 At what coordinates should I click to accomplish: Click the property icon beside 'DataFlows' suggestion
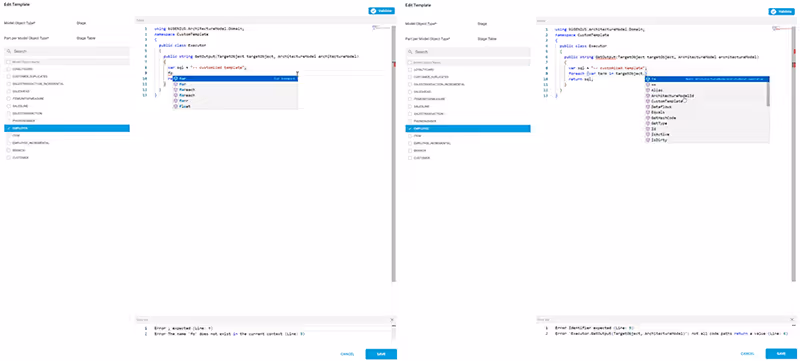pyautogui.click(x=648, y=107)
